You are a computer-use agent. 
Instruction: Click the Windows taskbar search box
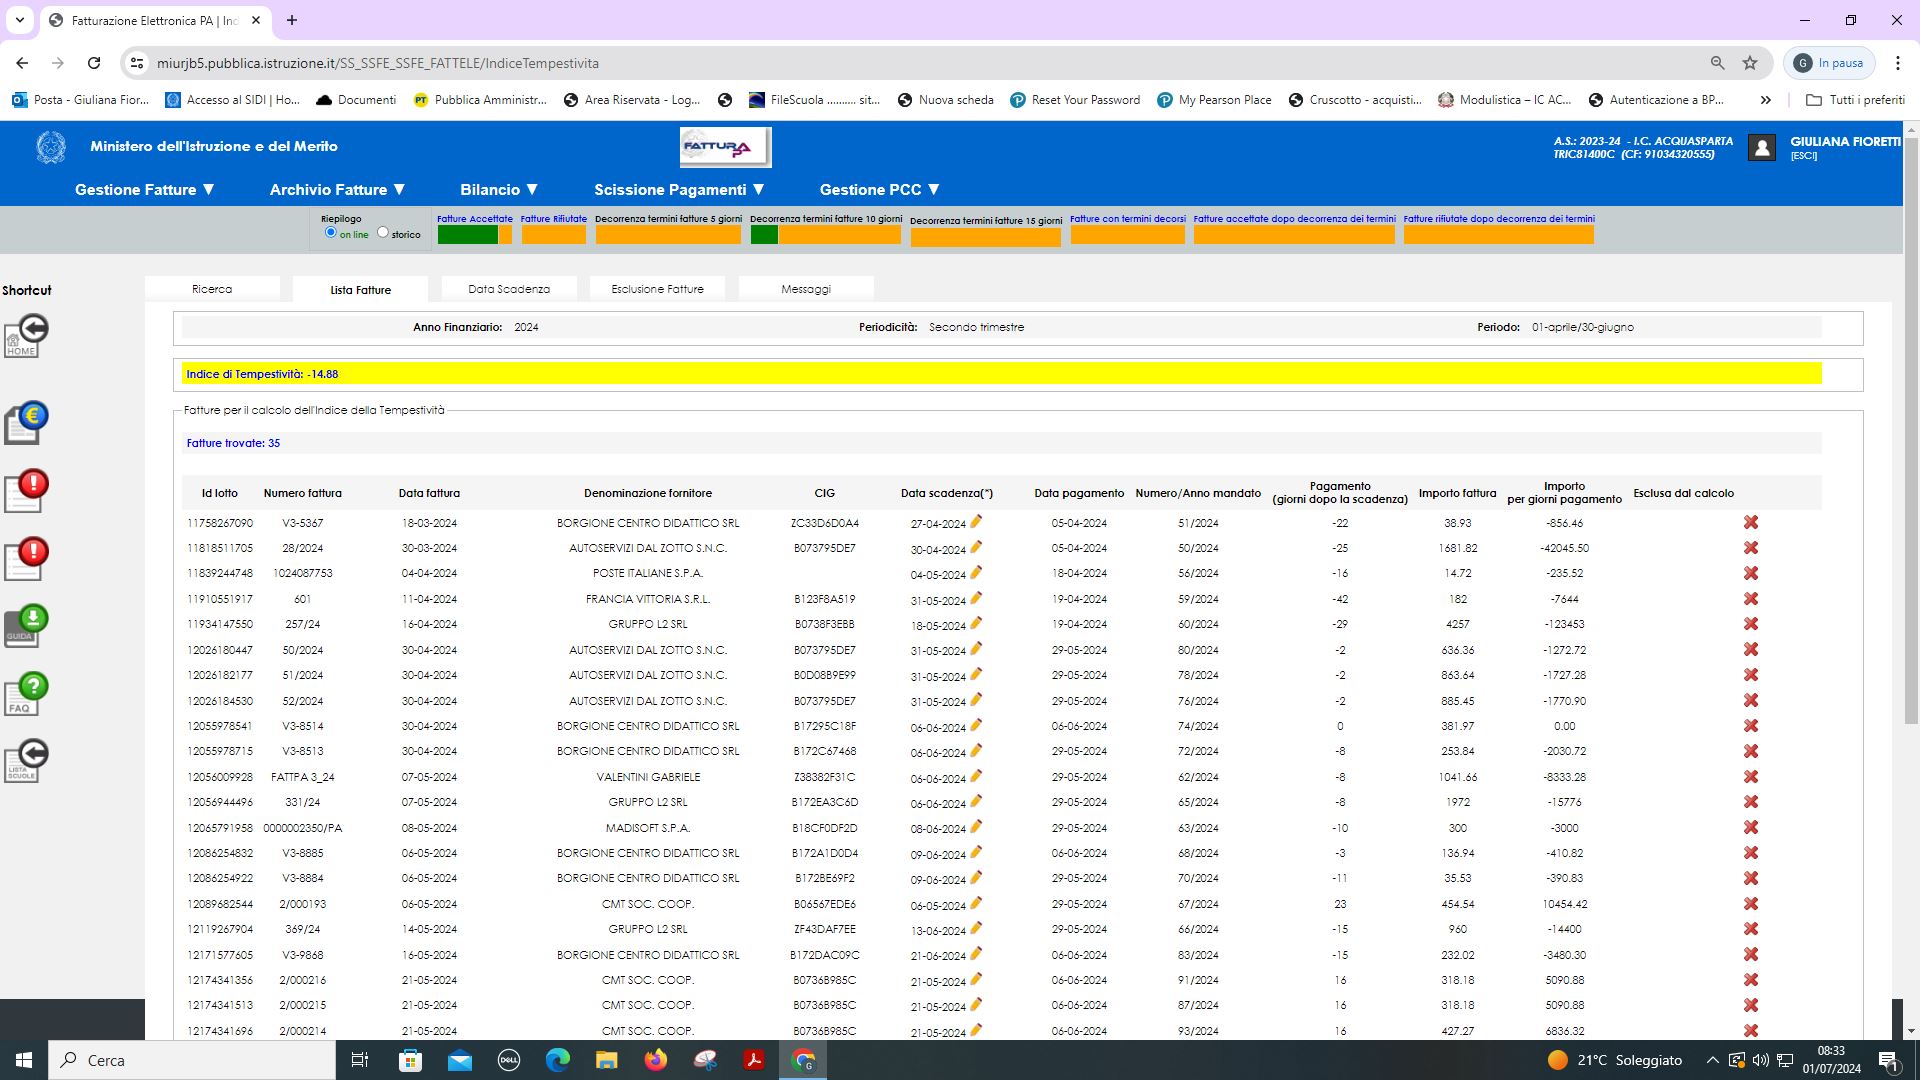coord(192,1060)
